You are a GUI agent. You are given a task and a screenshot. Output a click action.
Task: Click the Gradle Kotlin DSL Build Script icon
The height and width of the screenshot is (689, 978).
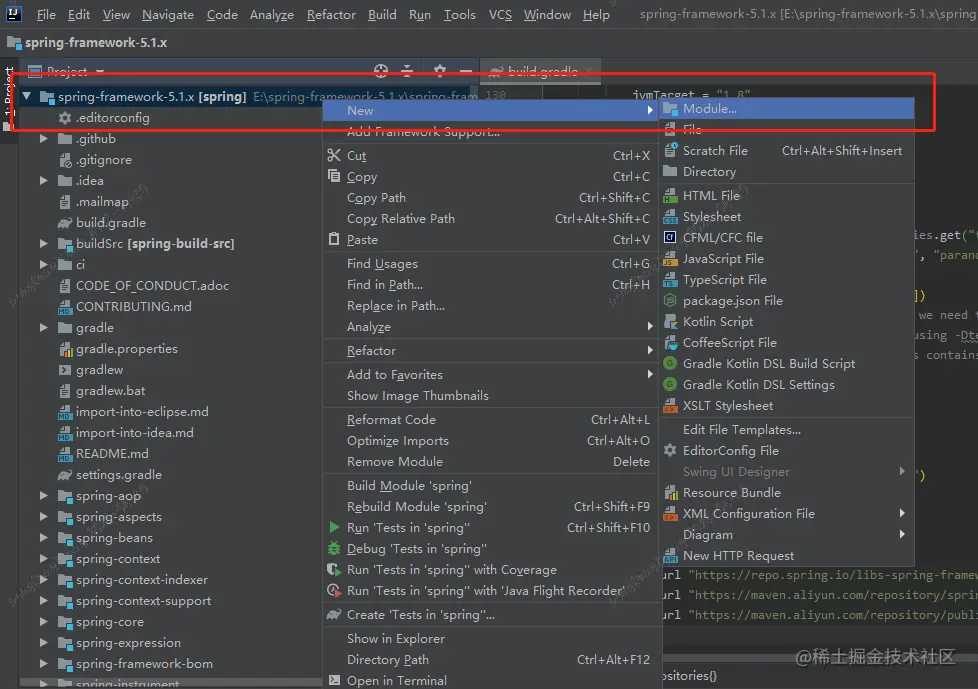point(670,364)
